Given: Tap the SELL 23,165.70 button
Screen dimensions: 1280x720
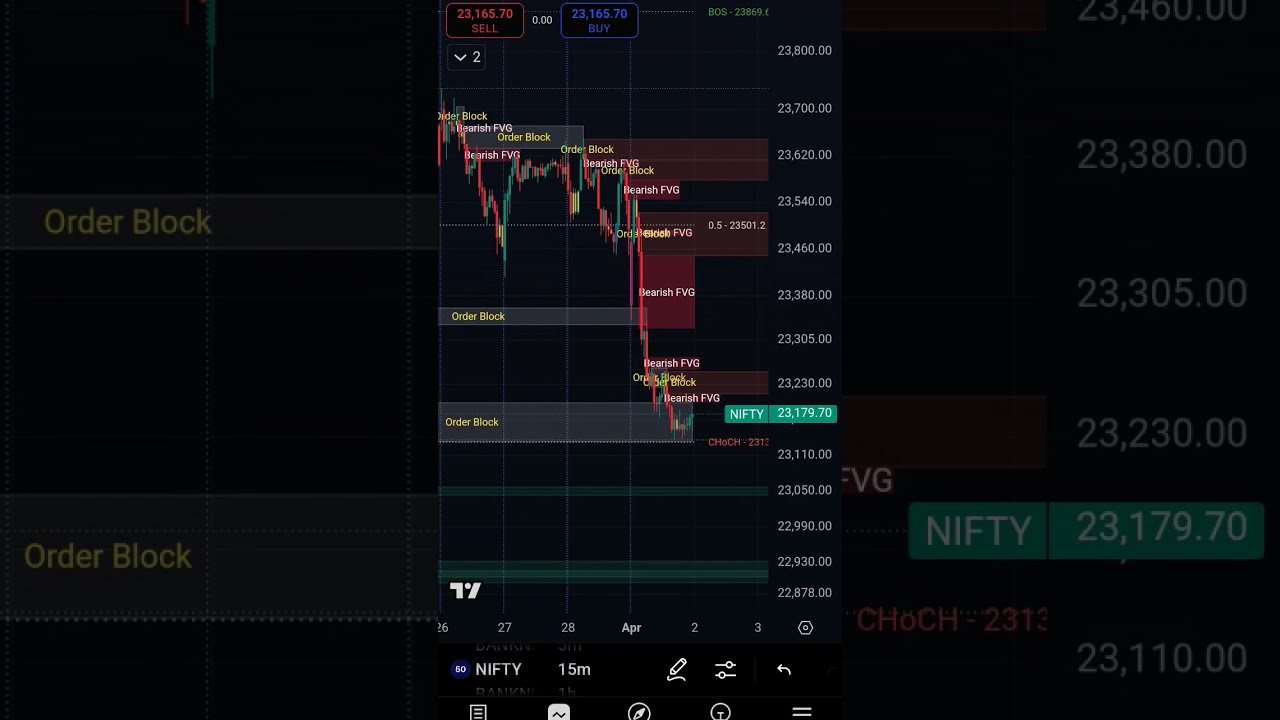Looking at the screenshot, I should coord(485,20).
